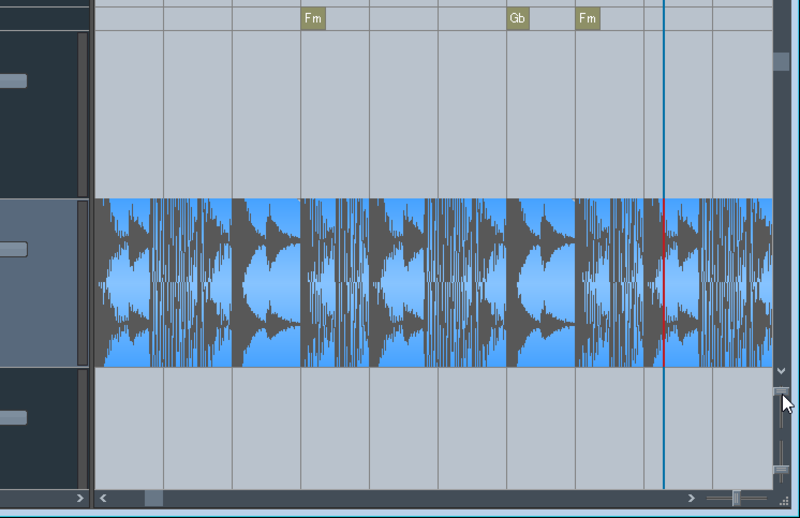Click the horizontal scrollbar thumb
Image resolution: width=800 pixels, height=518 pixels.
pos(154,498)
